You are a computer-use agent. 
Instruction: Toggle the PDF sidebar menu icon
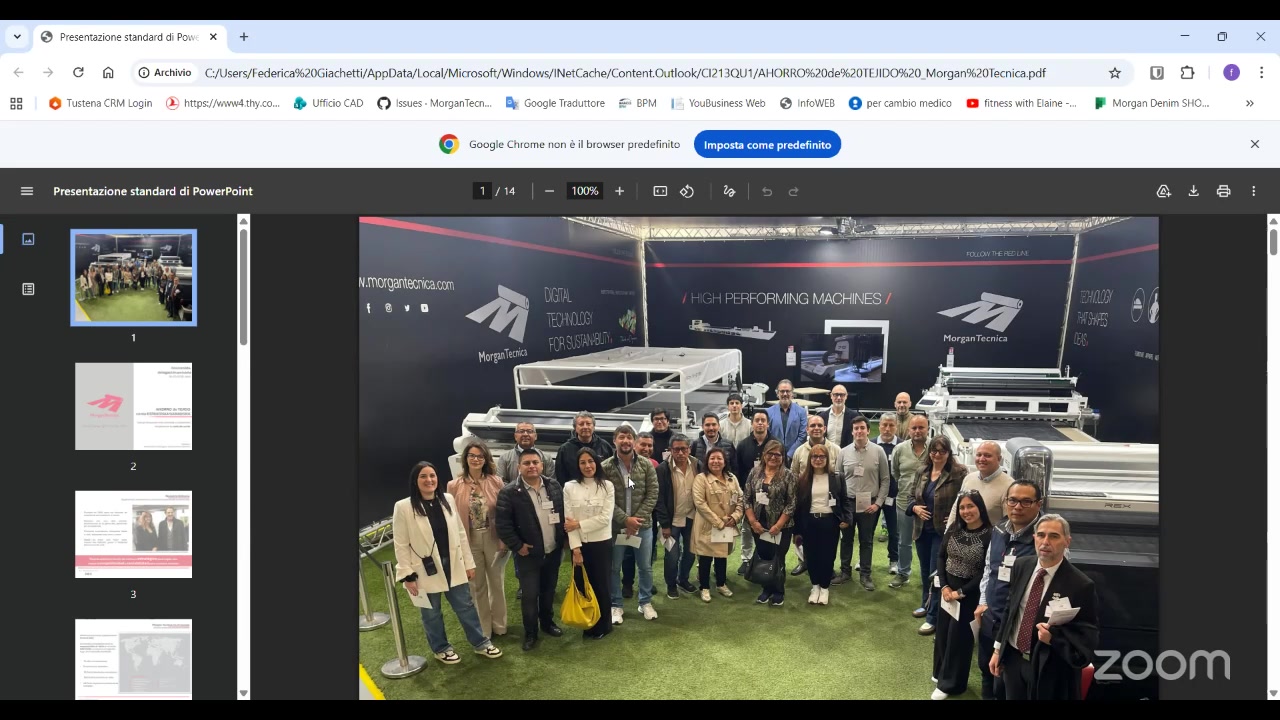coord(27,191)
